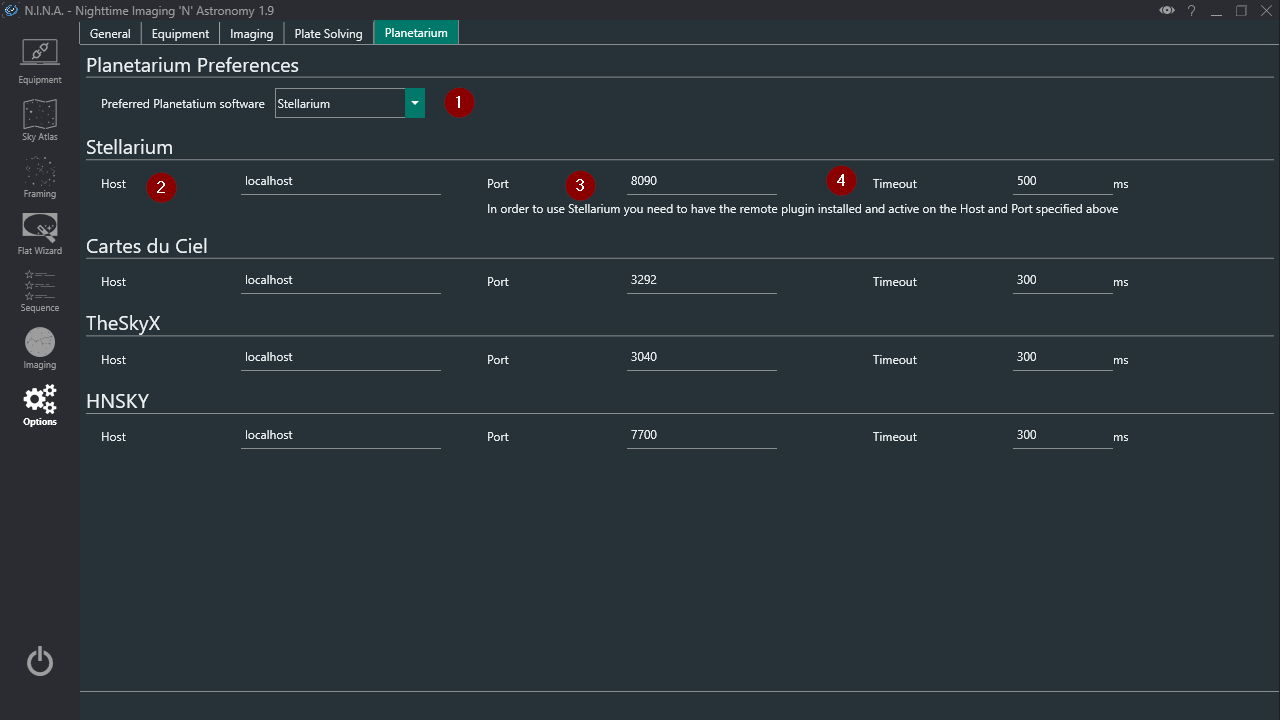
Task: Click the N.I.N.A. app logo icon
Action: pyautogui.click(x=11, y=10)
